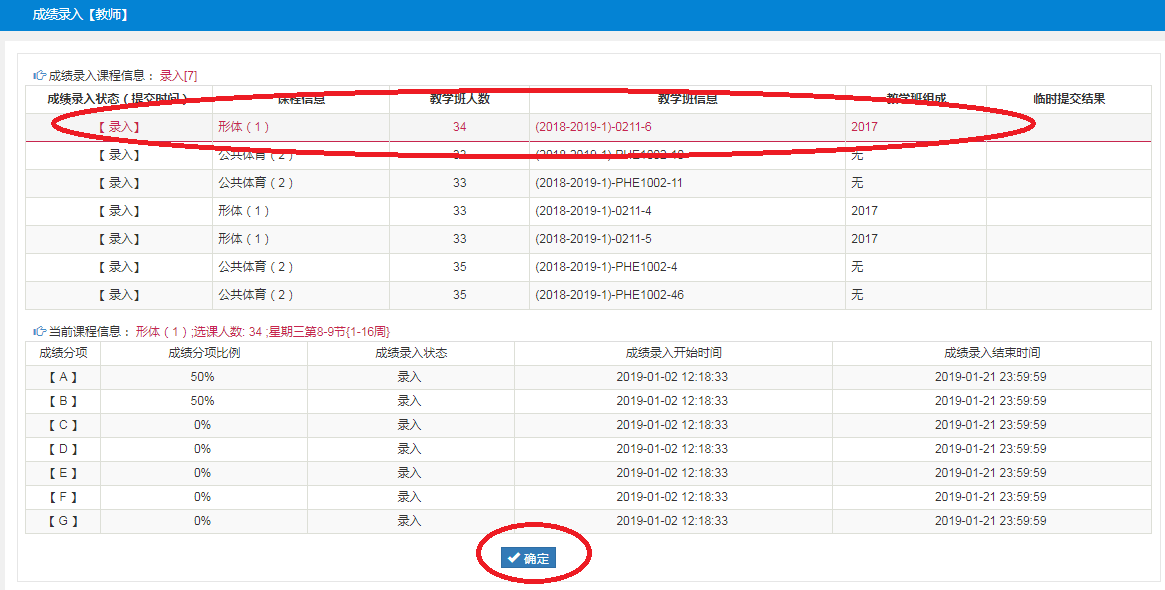Click hand icon beside 当前课程信息
The image size is (1165, 590).
(39, 331)
